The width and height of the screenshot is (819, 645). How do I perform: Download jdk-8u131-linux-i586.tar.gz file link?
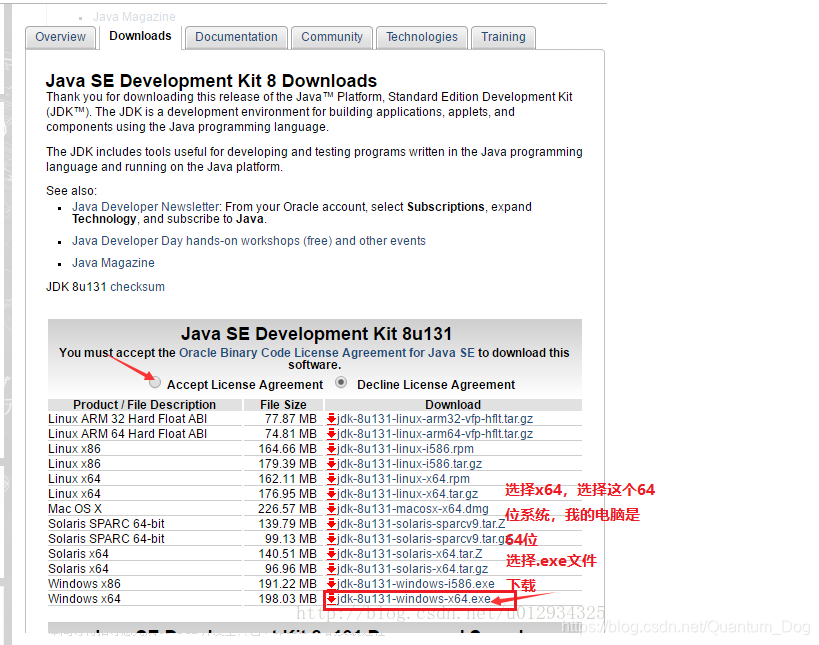coord(410,464)
